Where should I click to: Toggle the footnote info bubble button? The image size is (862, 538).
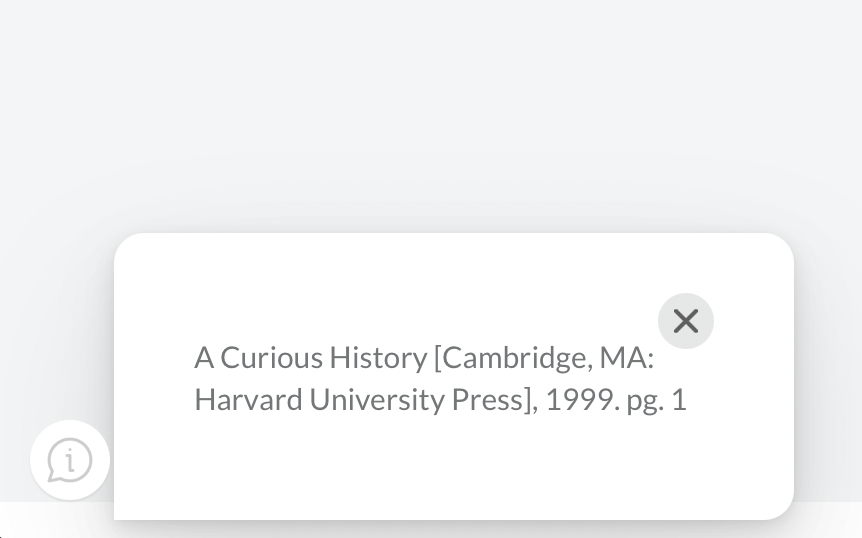point(70,460)
